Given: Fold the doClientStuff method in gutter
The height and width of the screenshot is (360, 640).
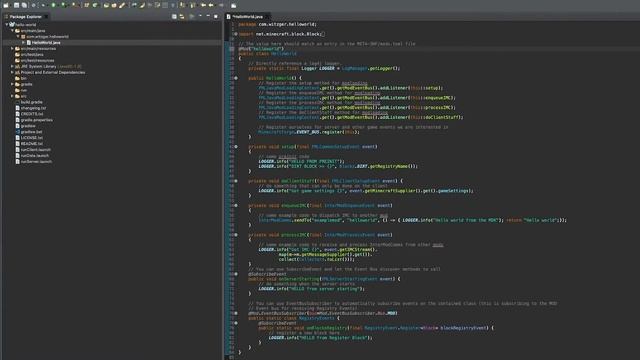Looking at the screenshot, I should pyautogui.click(x=236, y=181).
